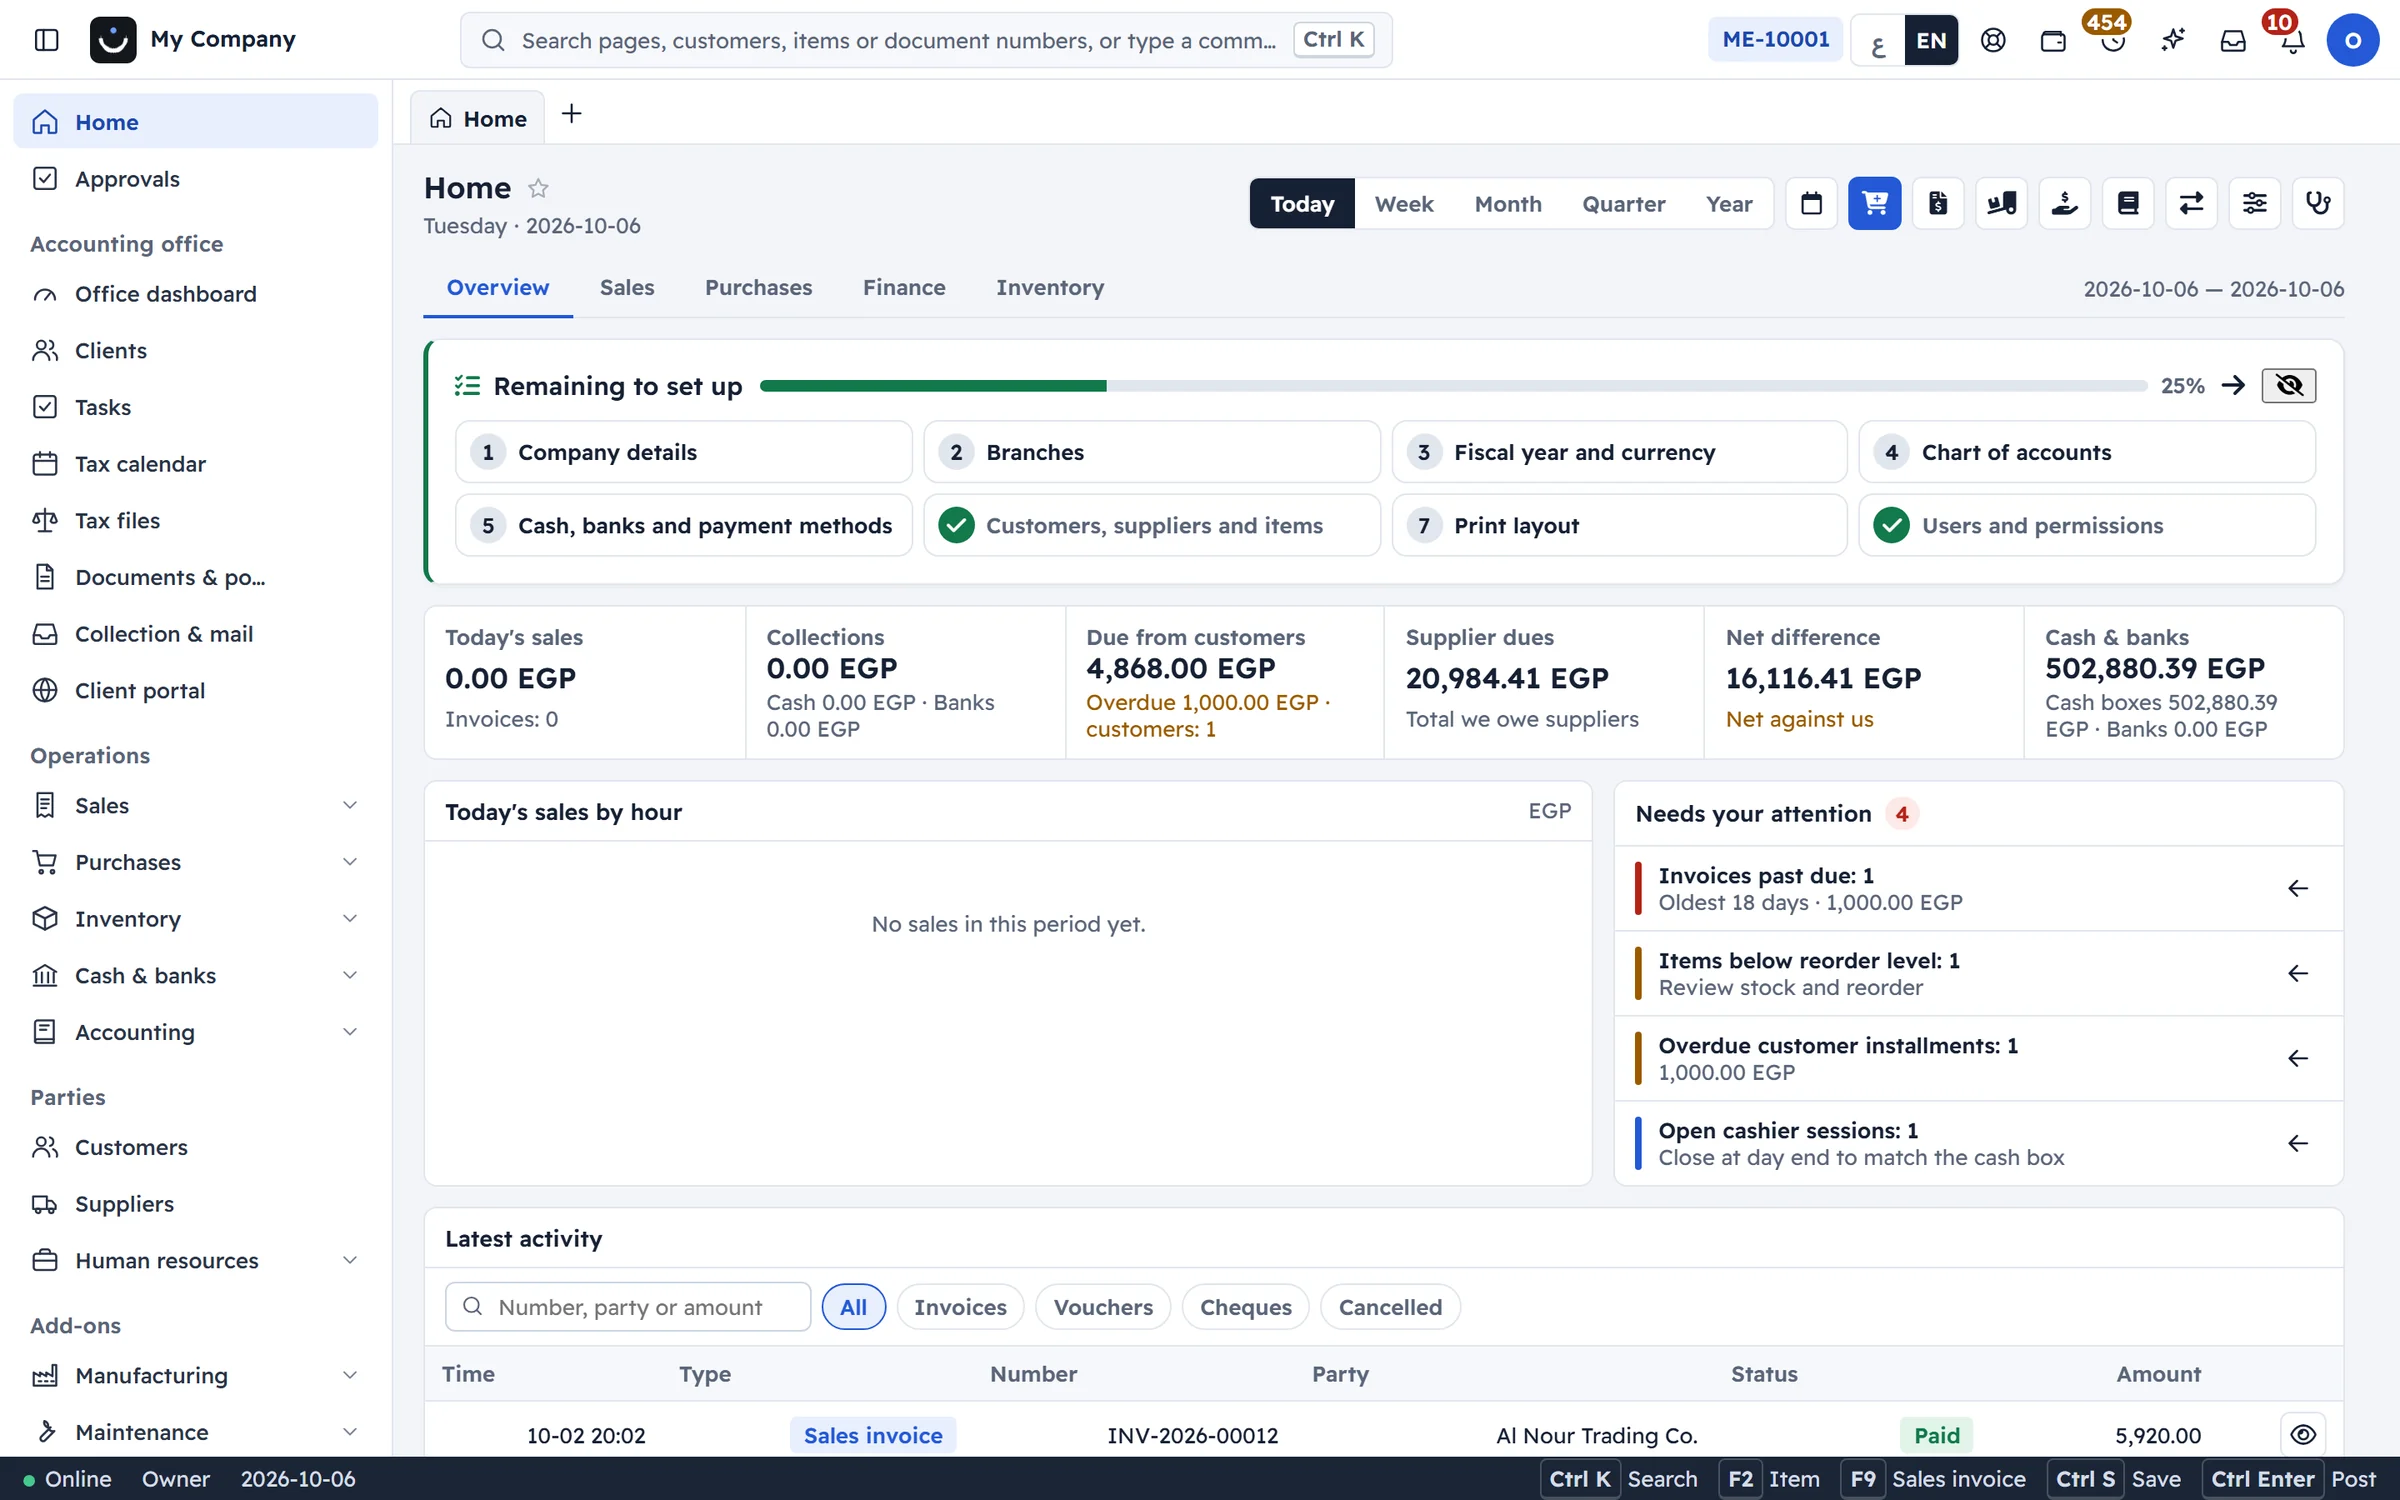The image size is (2400, 1500).
Task: Expand the Sales sidebar menu
Action: [x=196, y=805]
